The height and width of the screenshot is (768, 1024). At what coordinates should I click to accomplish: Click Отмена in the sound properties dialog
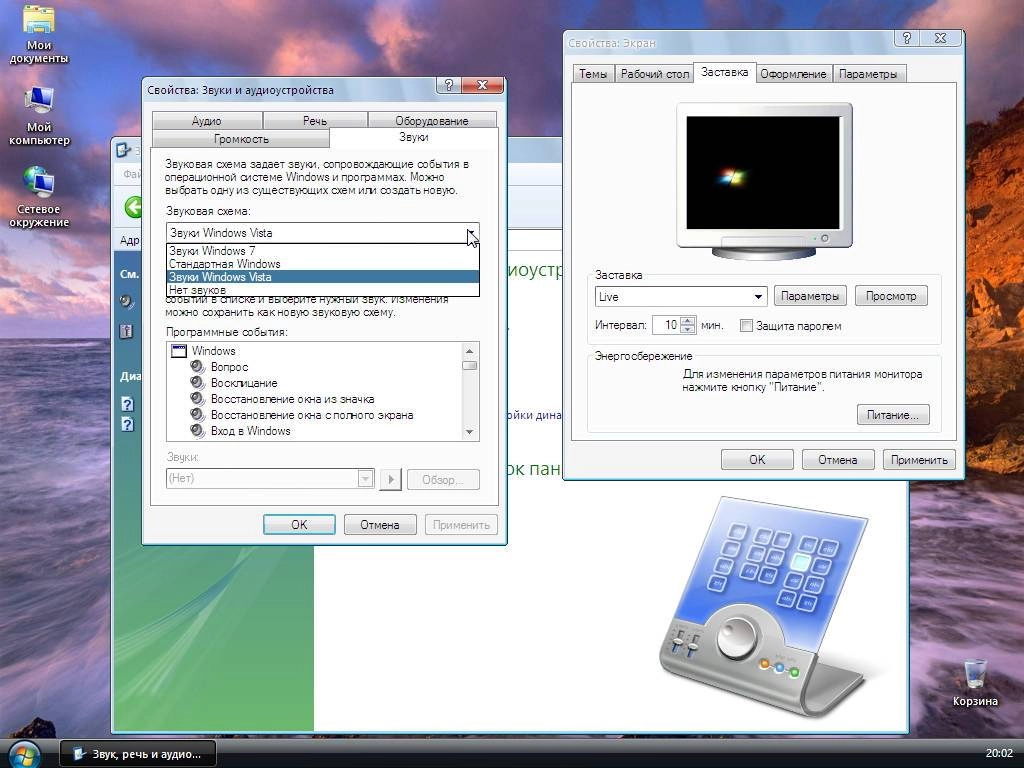[379, 524]
